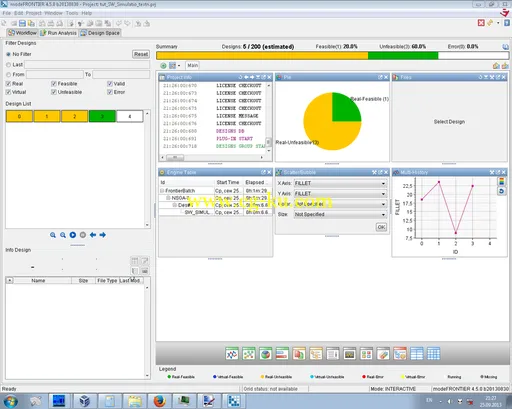This screenshot has width=512, height=409.
Task: Click the blue left arrow under Design List
Action: [93, 235]
